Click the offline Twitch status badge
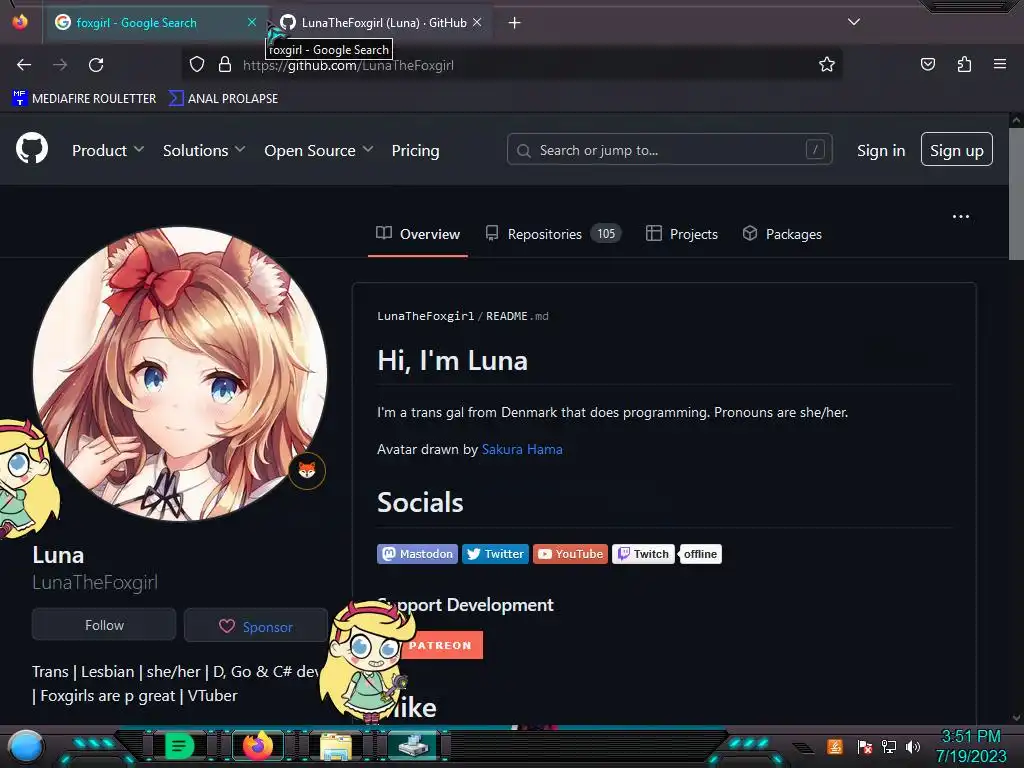1024x768 pixels. 700,554
